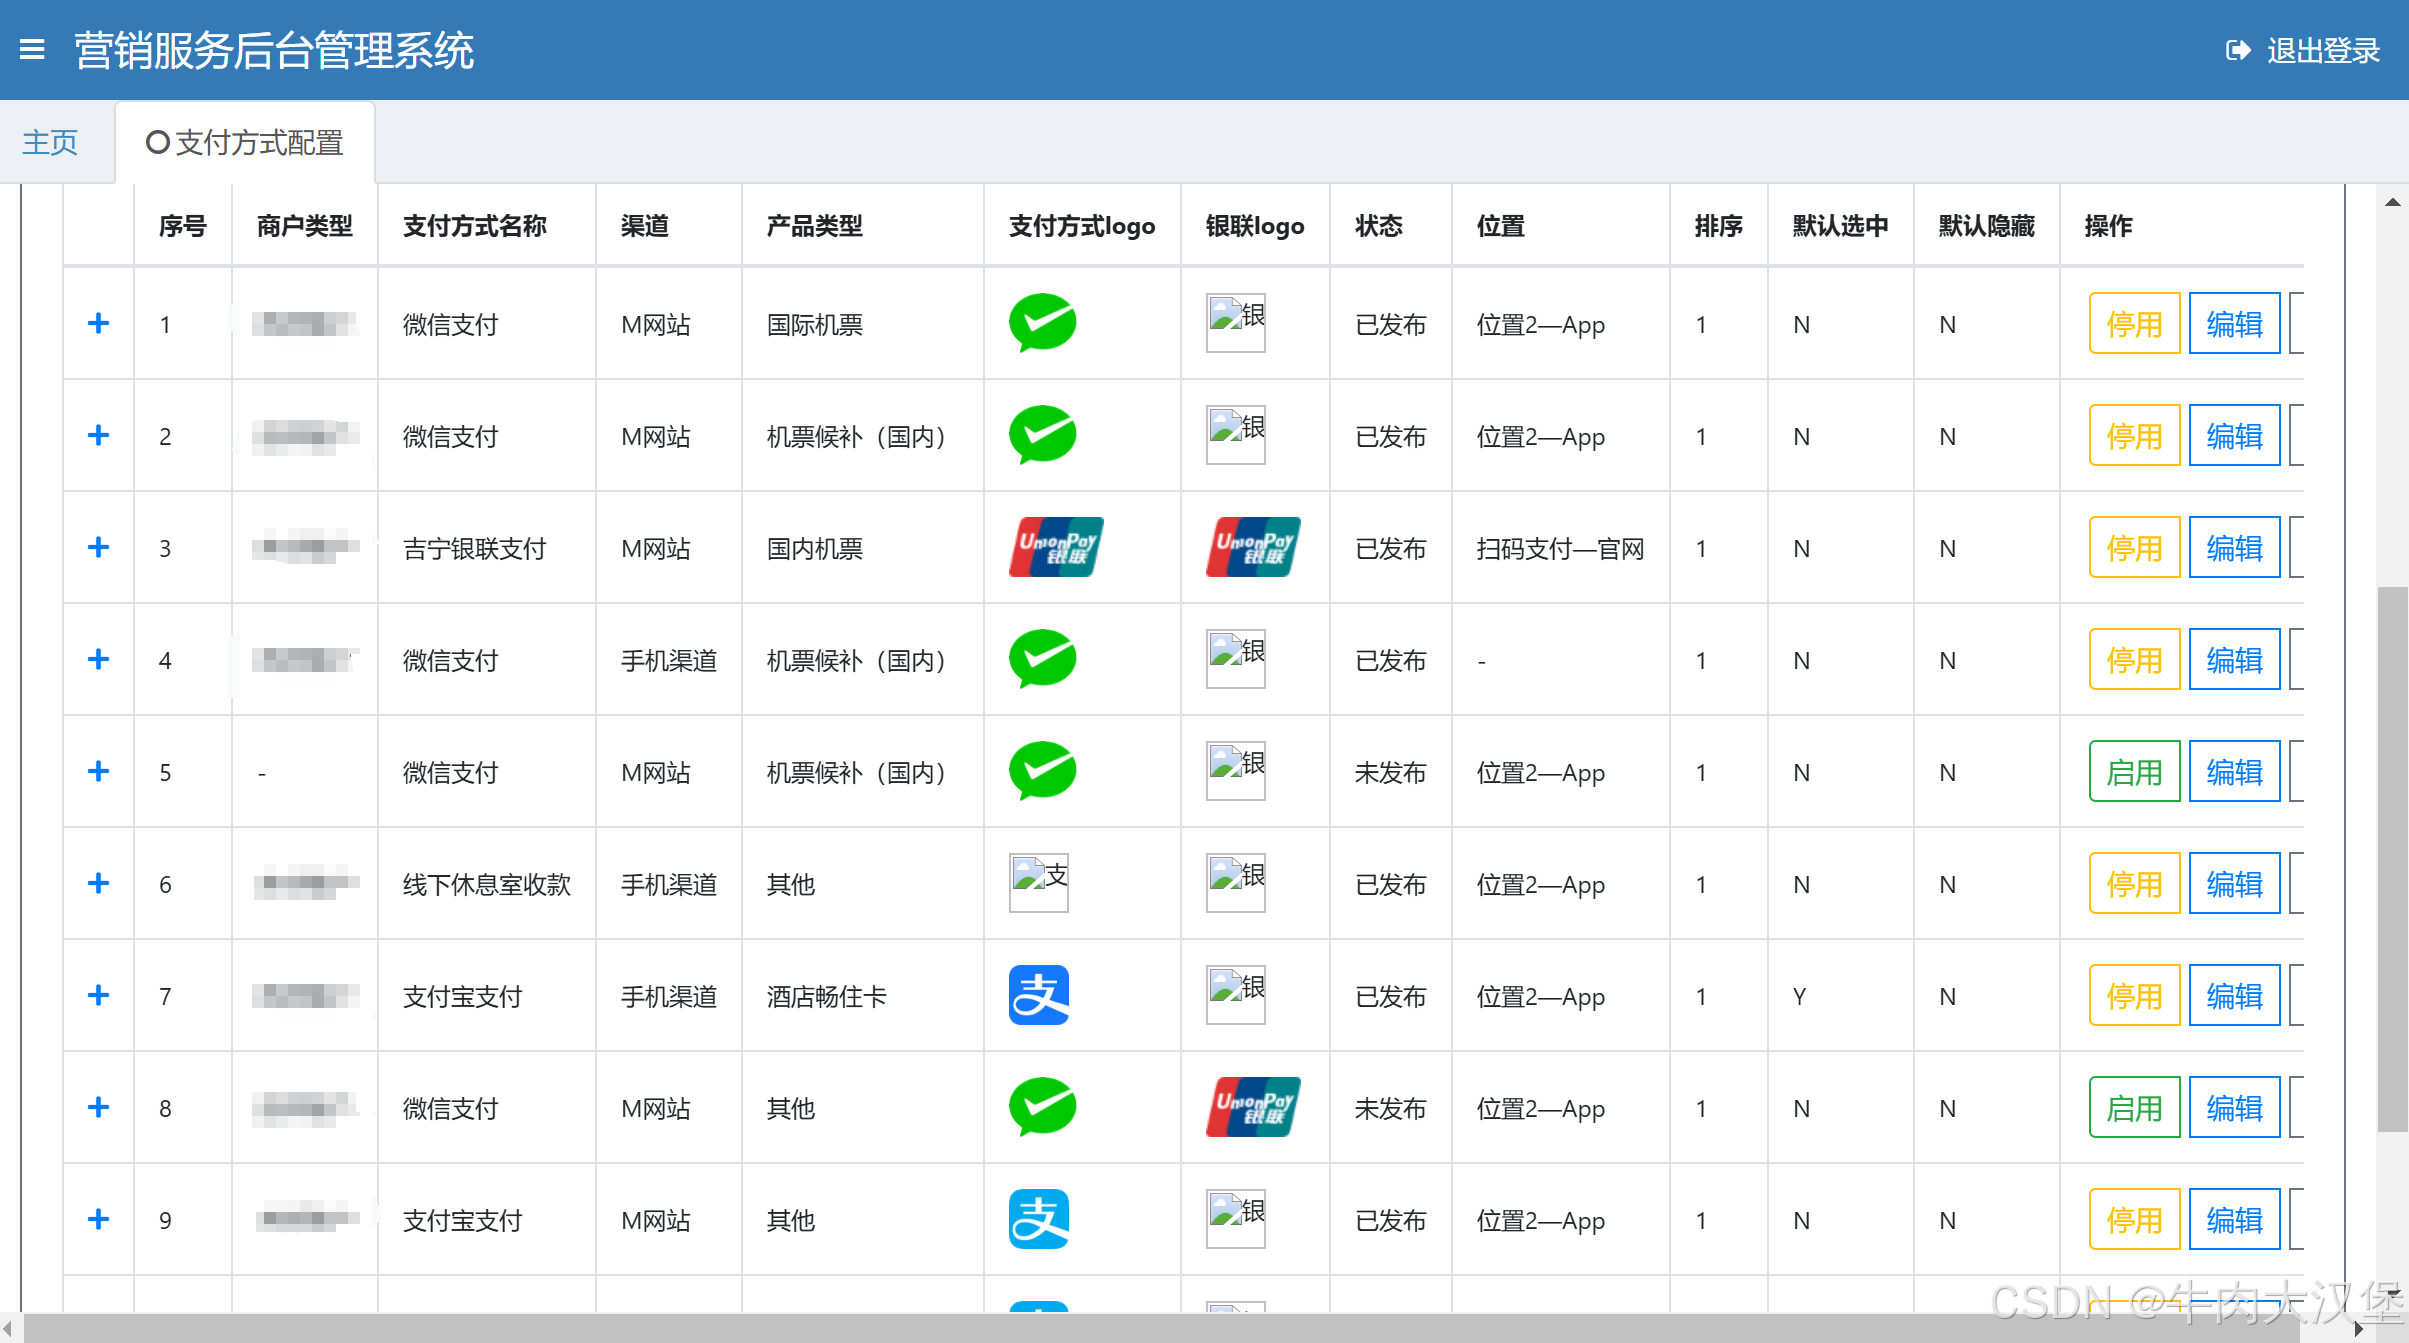Click UnionPay 银联logo in row 8
Image resolution: width=2409 pixels, height=1343 pixels.
pos(1253,1107)
